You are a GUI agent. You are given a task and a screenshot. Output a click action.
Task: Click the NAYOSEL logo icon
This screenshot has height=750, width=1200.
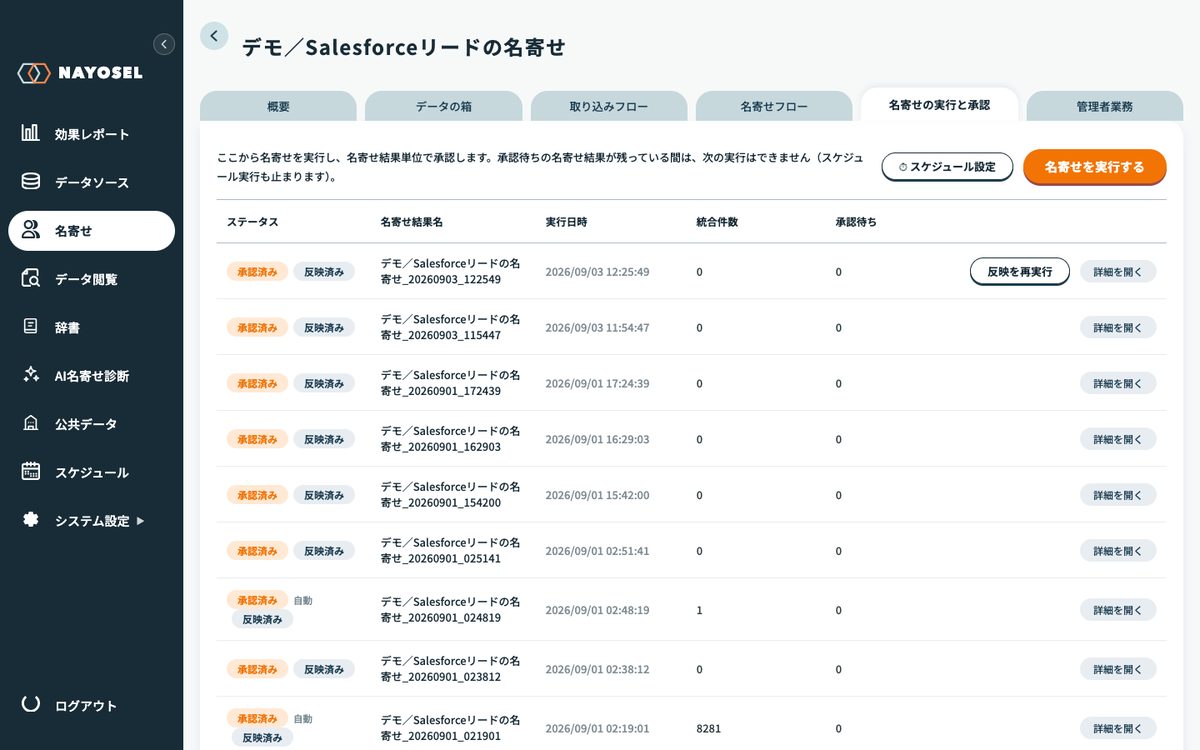click(x=34, y=73)
